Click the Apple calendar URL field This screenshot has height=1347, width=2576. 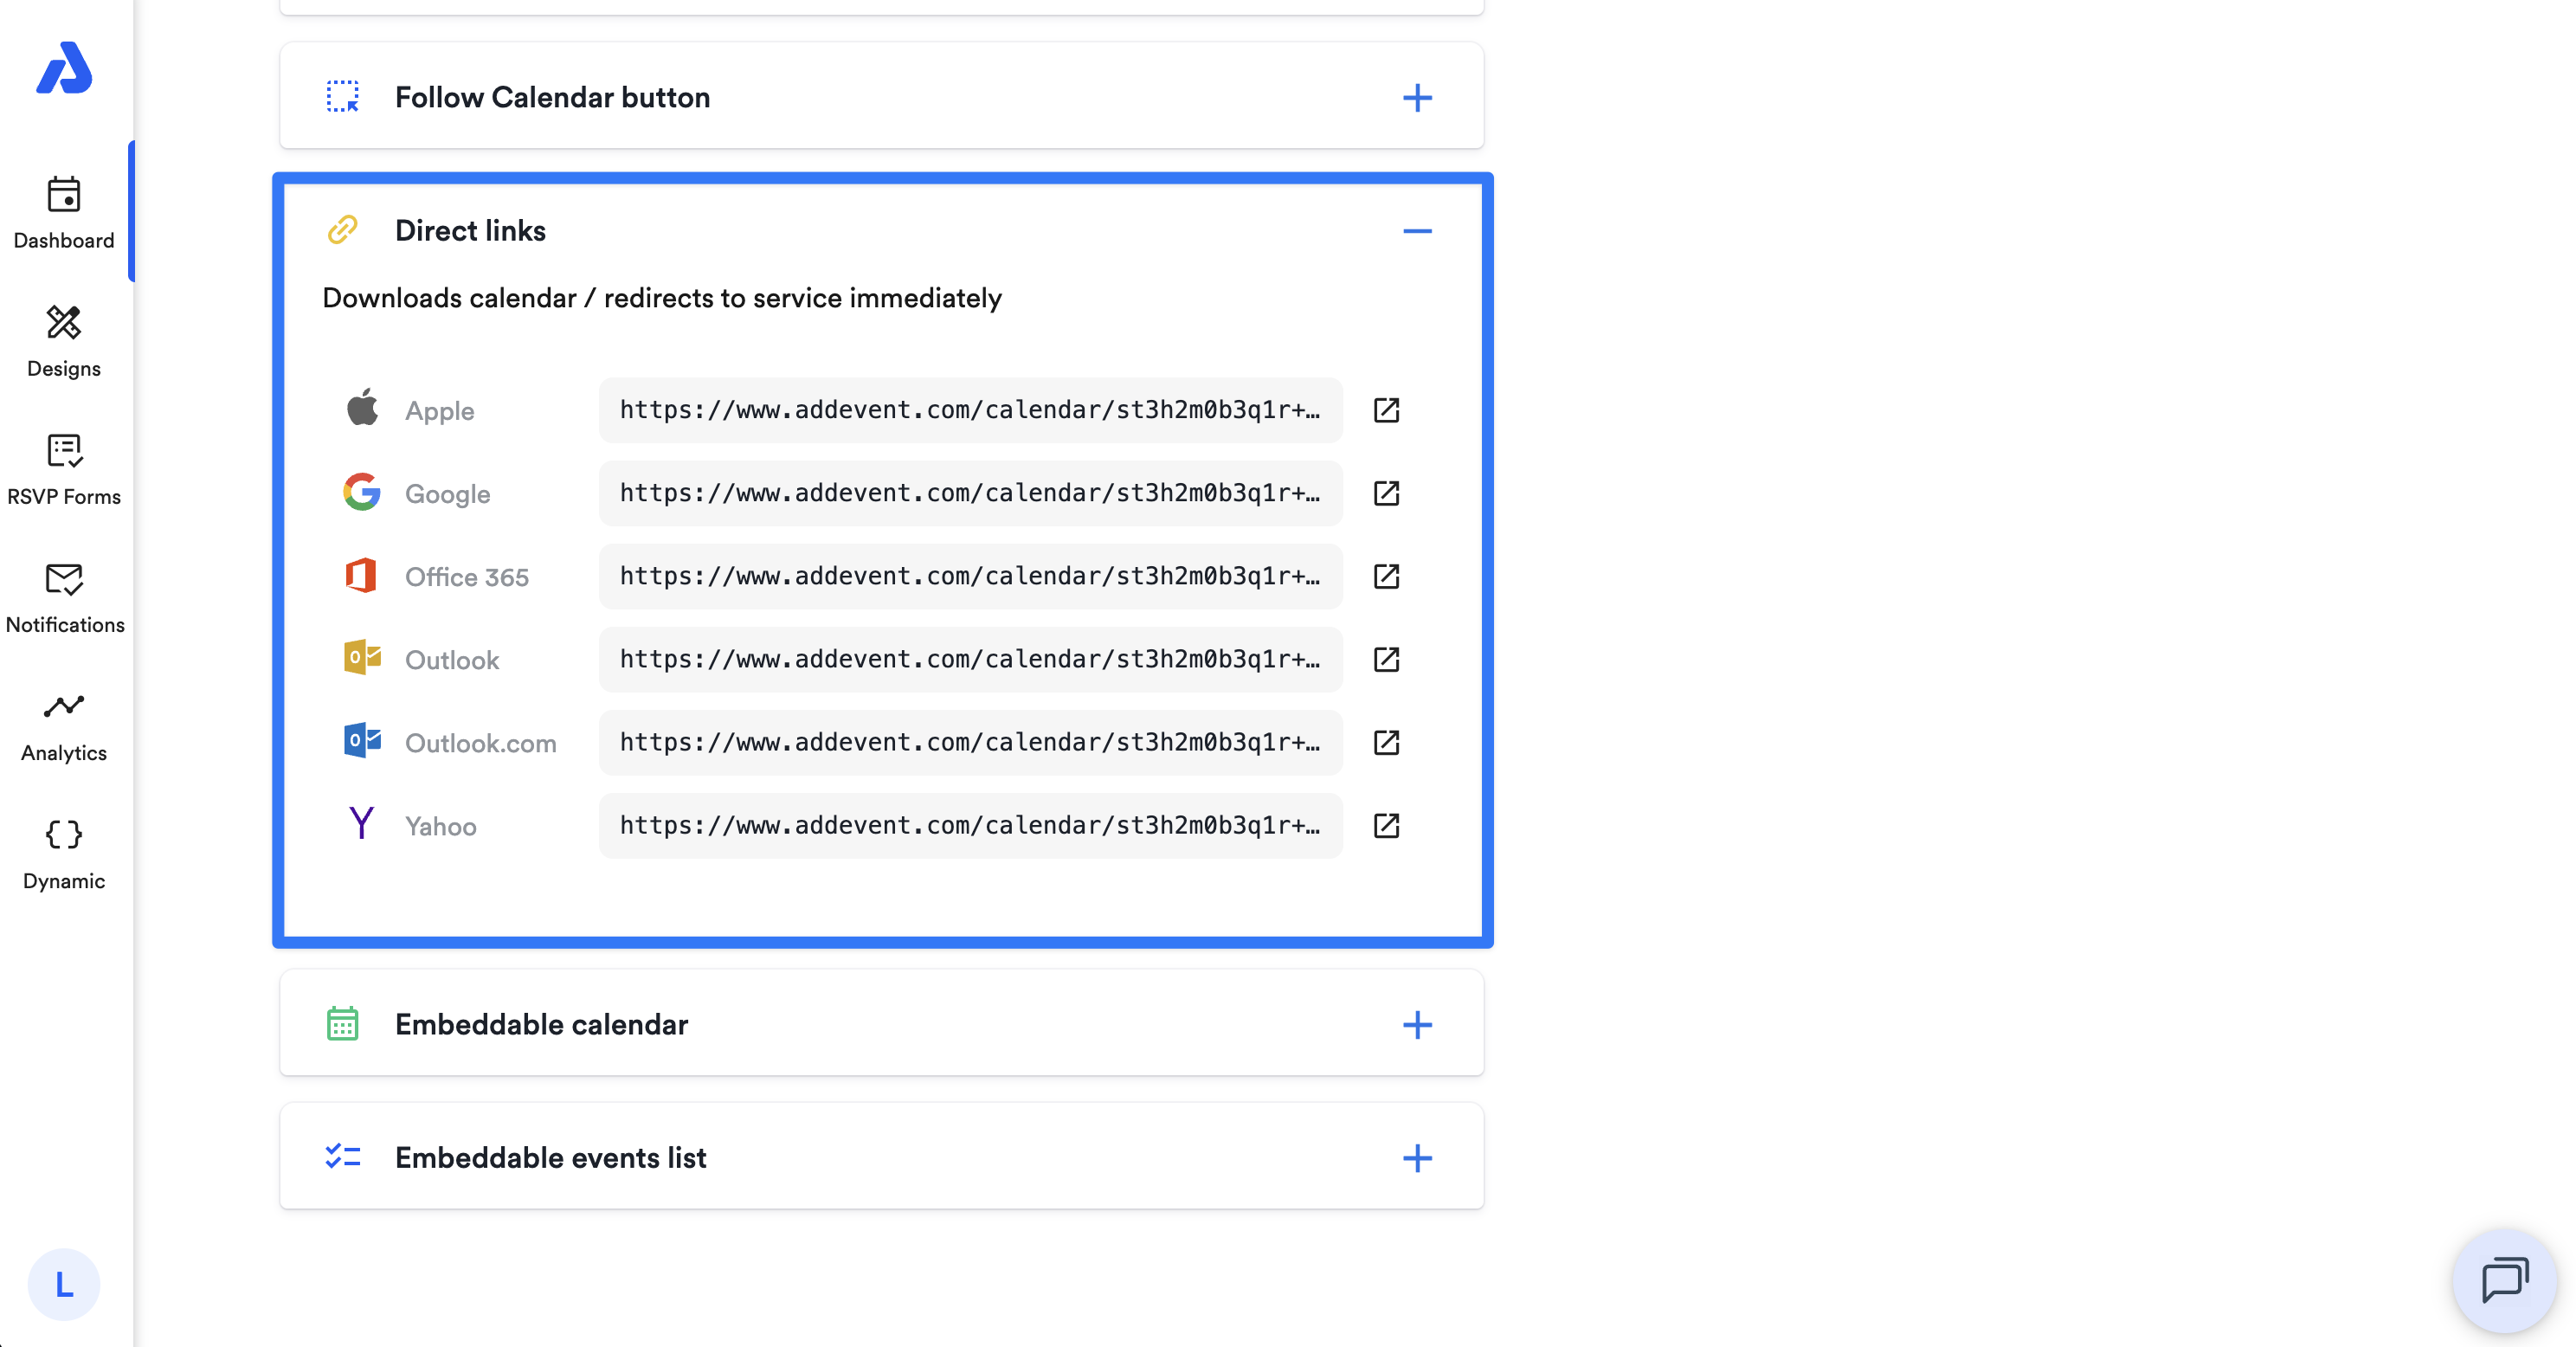coord(970,410)
